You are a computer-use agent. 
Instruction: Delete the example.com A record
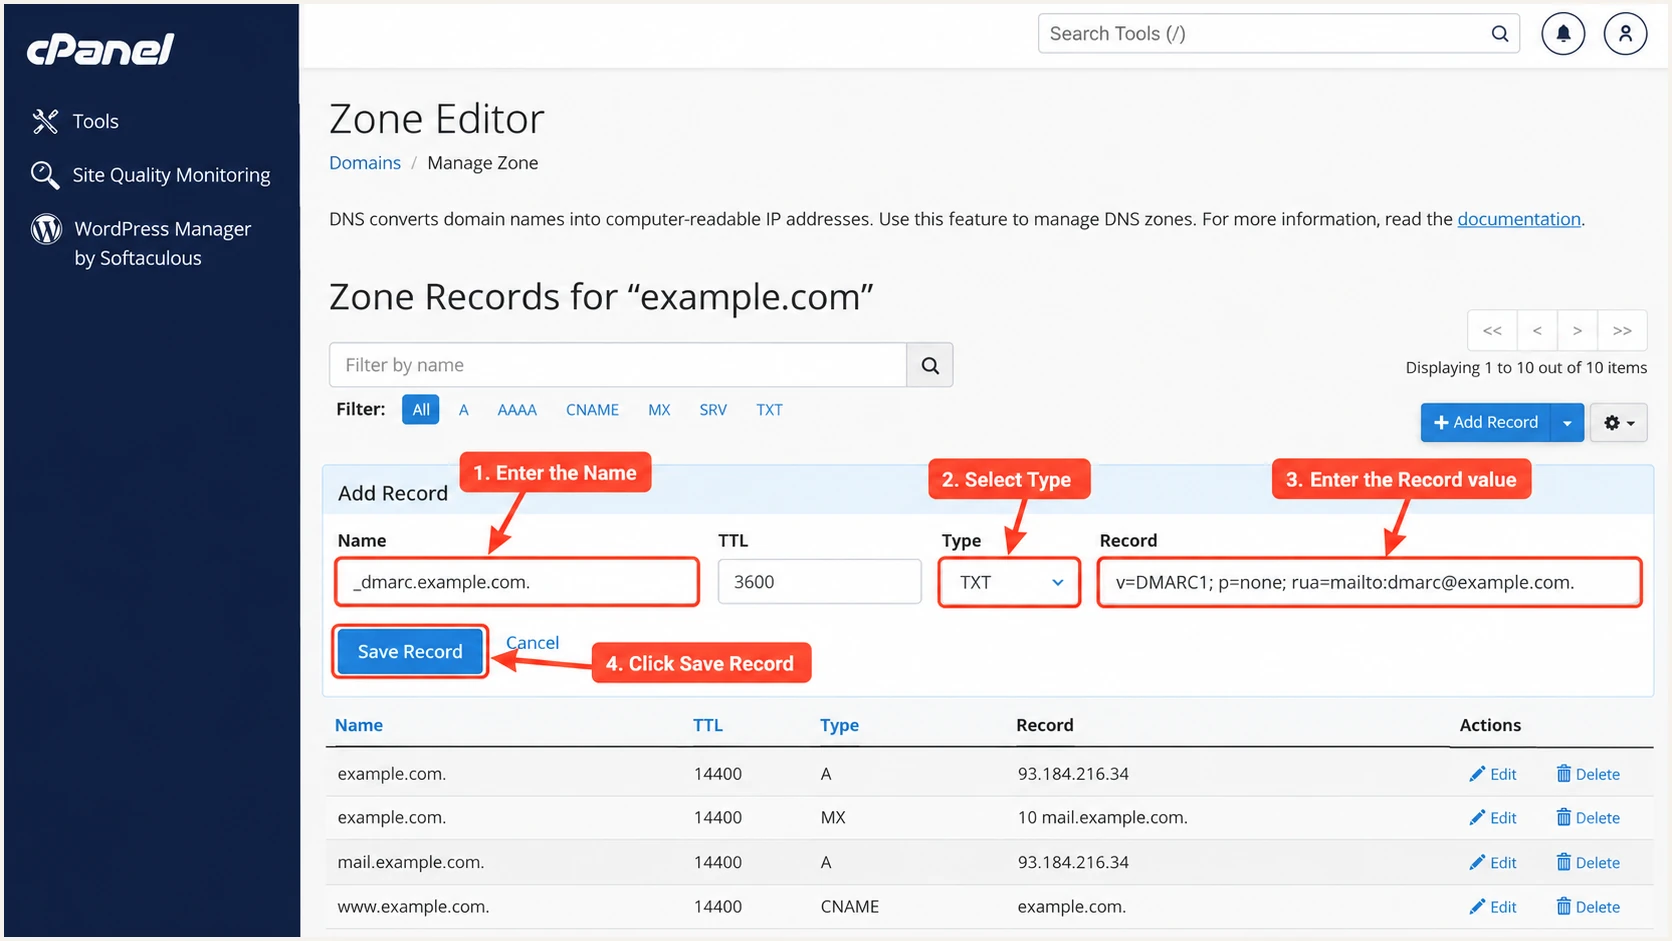[x=1588, y=774]
